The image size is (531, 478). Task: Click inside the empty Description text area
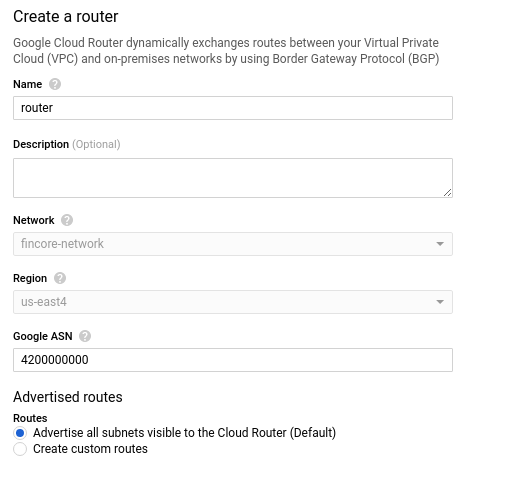coord(233,178)
